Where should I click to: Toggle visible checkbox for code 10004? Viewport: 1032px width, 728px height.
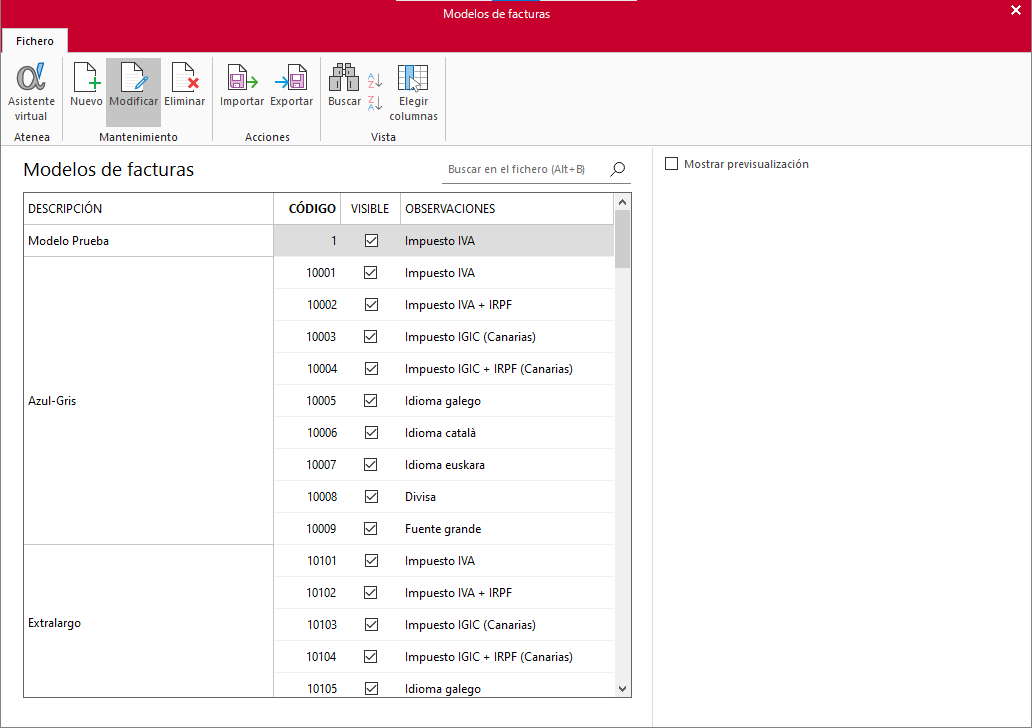point(371,369)
